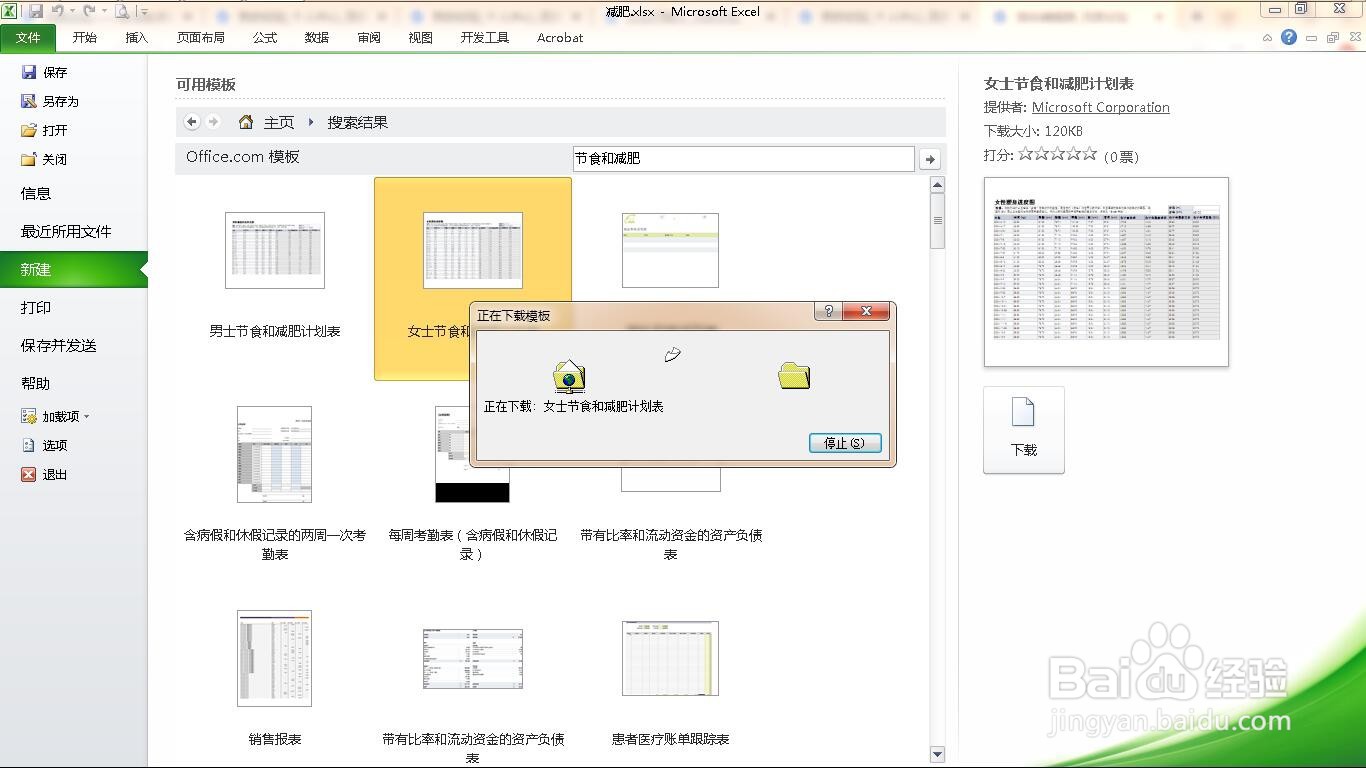The height and width of the screenshot is (768, 1366).
Task: Open the Microsoft Corporation provider link
Action: (x=1100, y=107)
